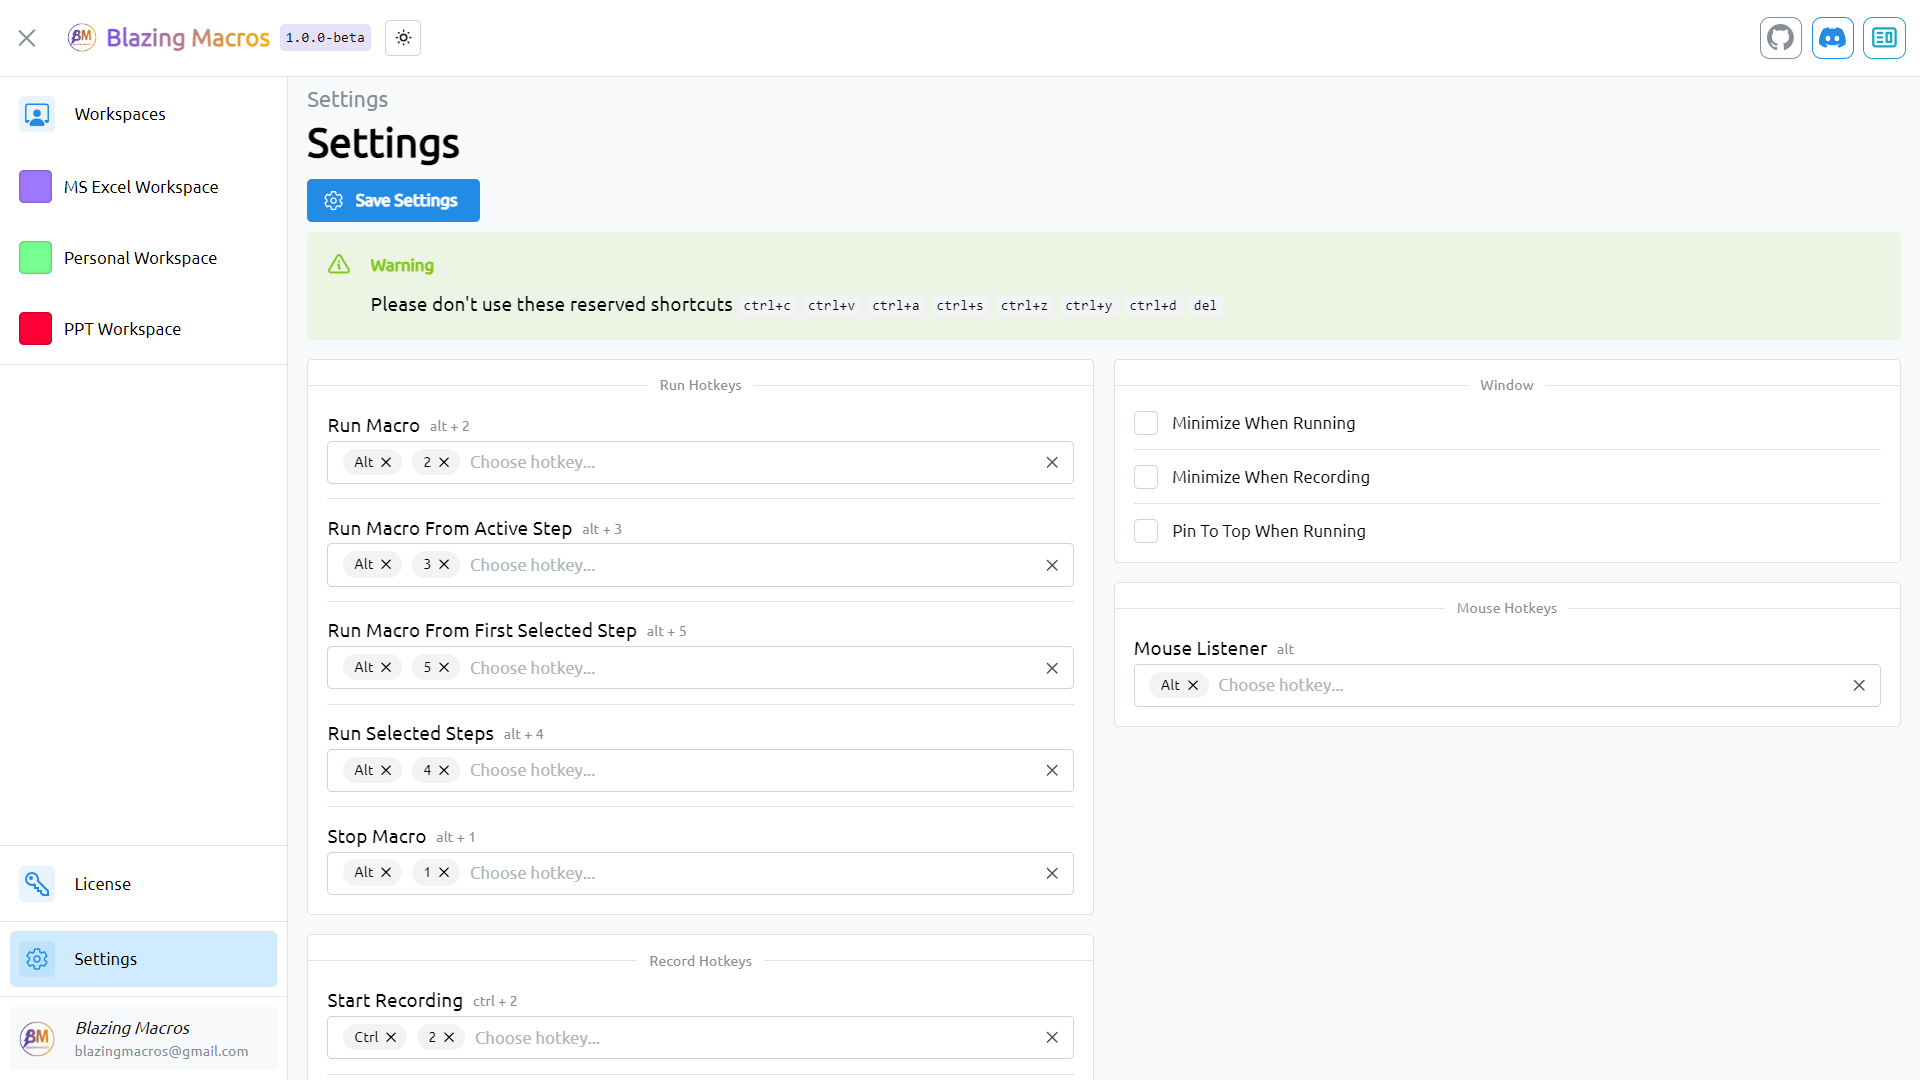Screen dimensions: 1920x1080
Task: Click the ctrl+c reserved shortcut tag
Action: (x=767, y=306)
